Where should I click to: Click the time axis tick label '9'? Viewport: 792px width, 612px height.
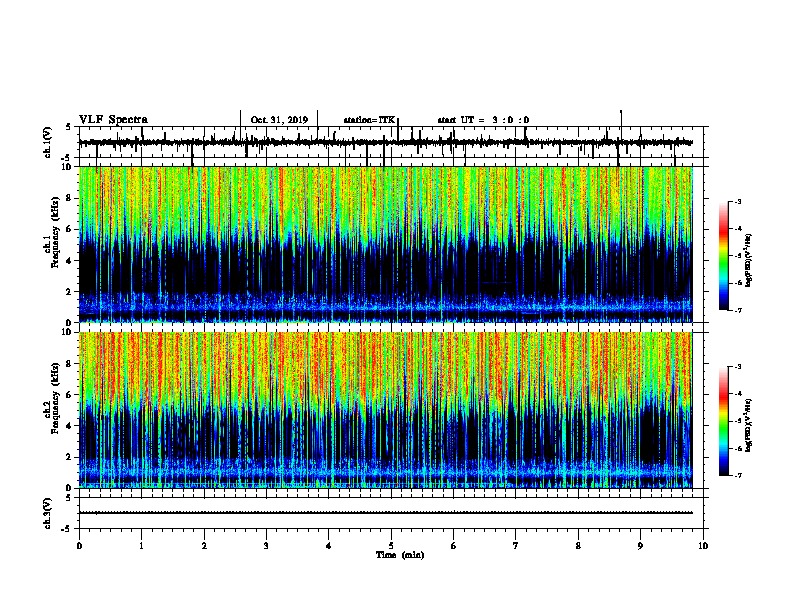[640, 546]
